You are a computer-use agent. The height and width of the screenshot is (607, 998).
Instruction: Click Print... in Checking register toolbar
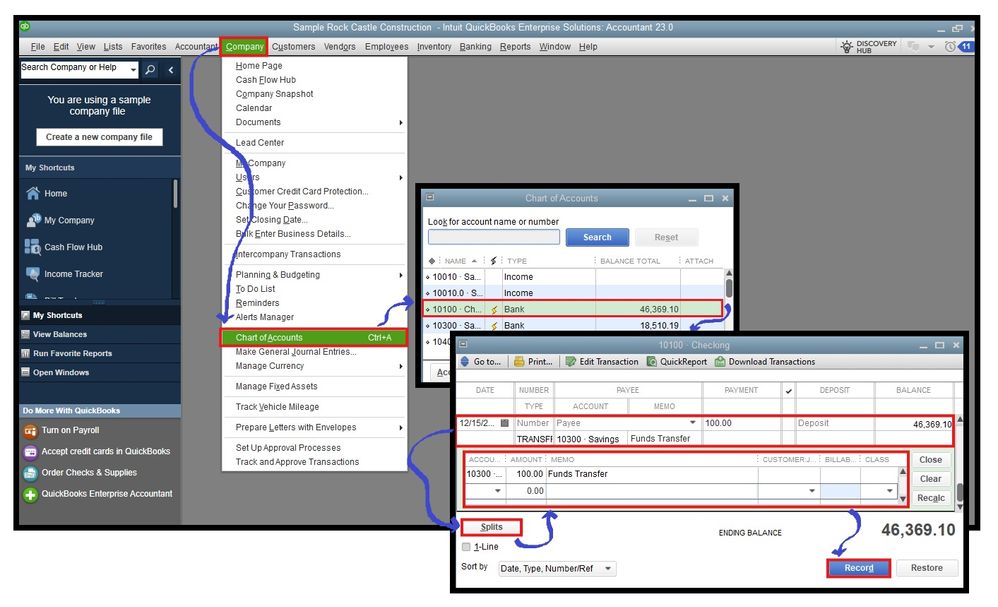coord(533,361)
